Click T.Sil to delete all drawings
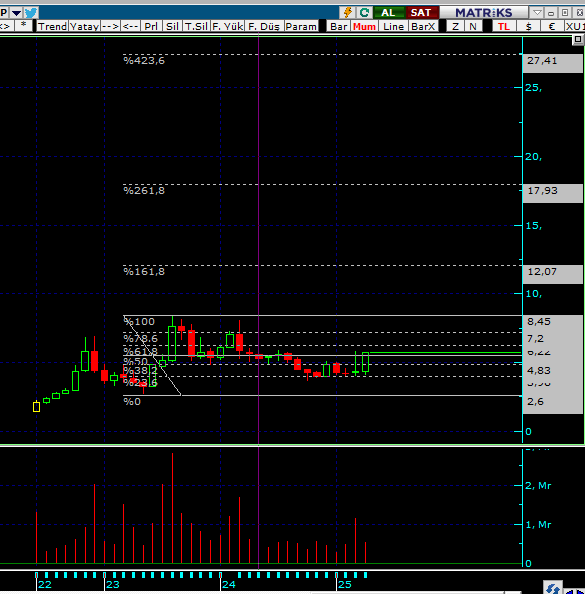 (196, 26)
